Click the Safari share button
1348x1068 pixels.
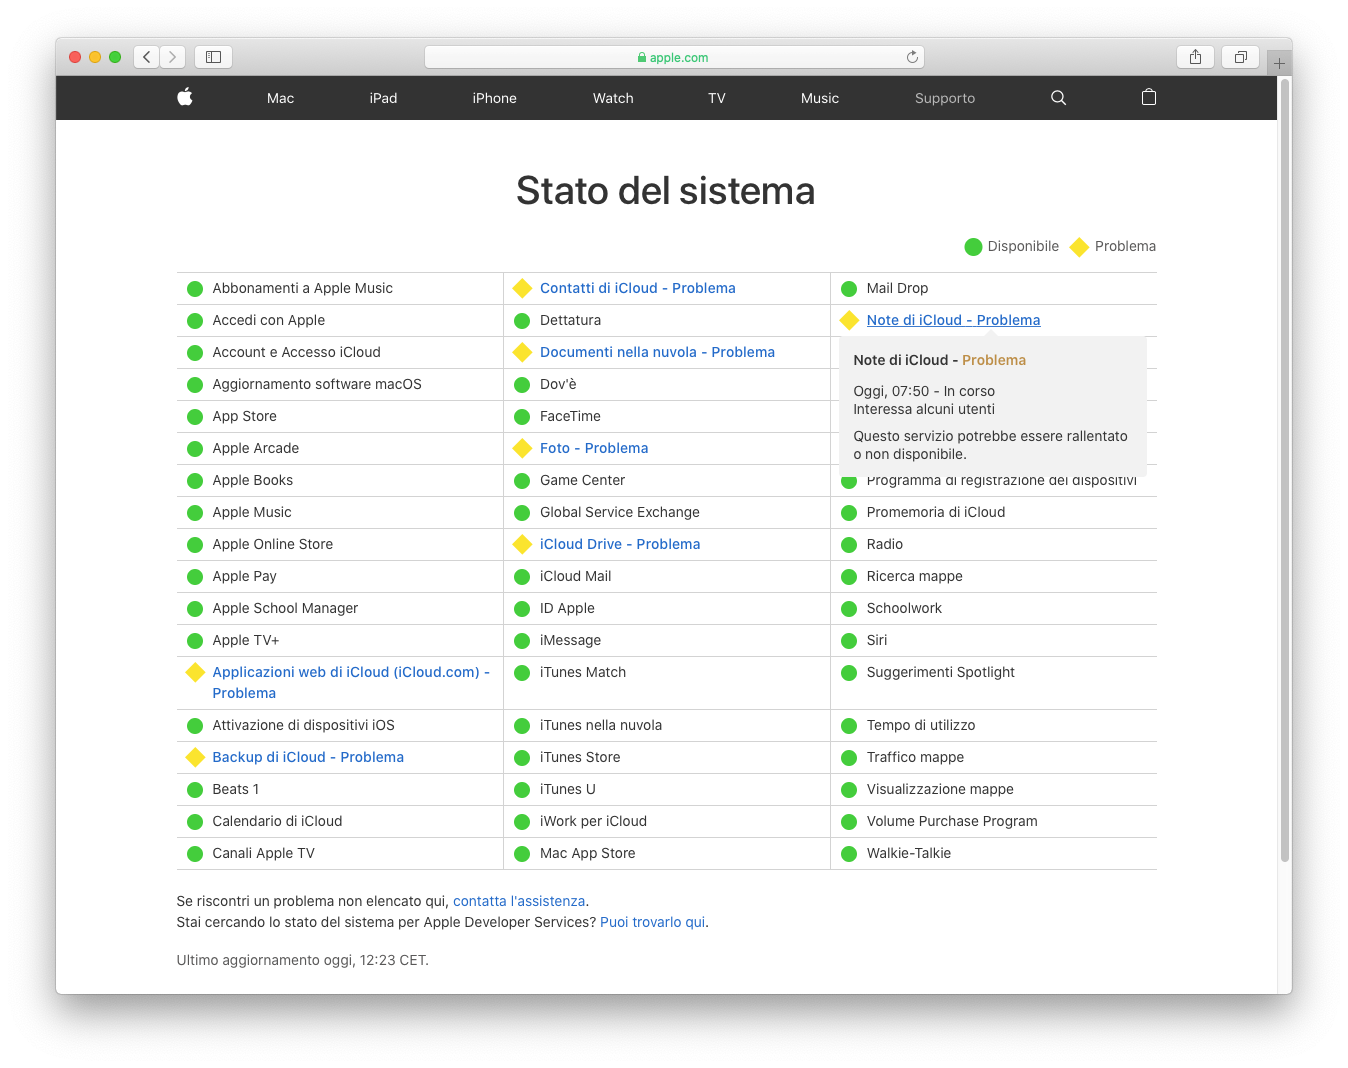[1195, 57]
